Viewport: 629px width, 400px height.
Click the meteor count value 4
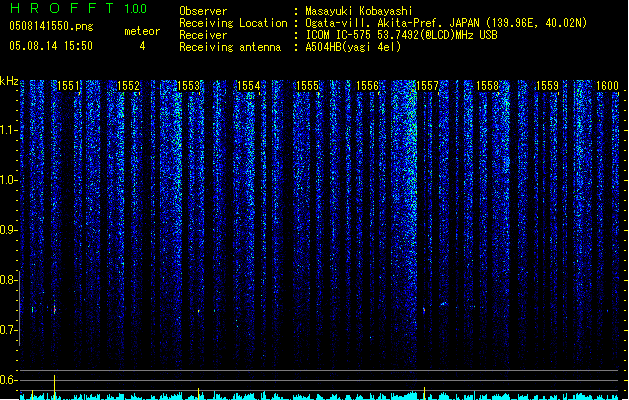click(142, 46)
